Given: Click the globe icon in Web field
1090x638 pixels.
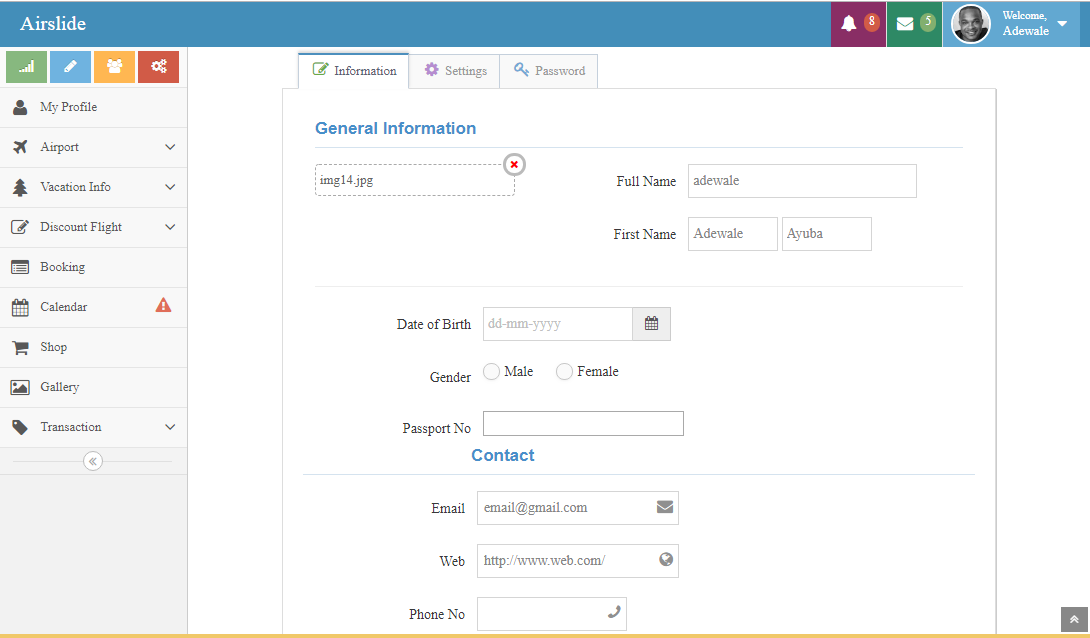Looking at the screenshot, I should click(666, 559).
